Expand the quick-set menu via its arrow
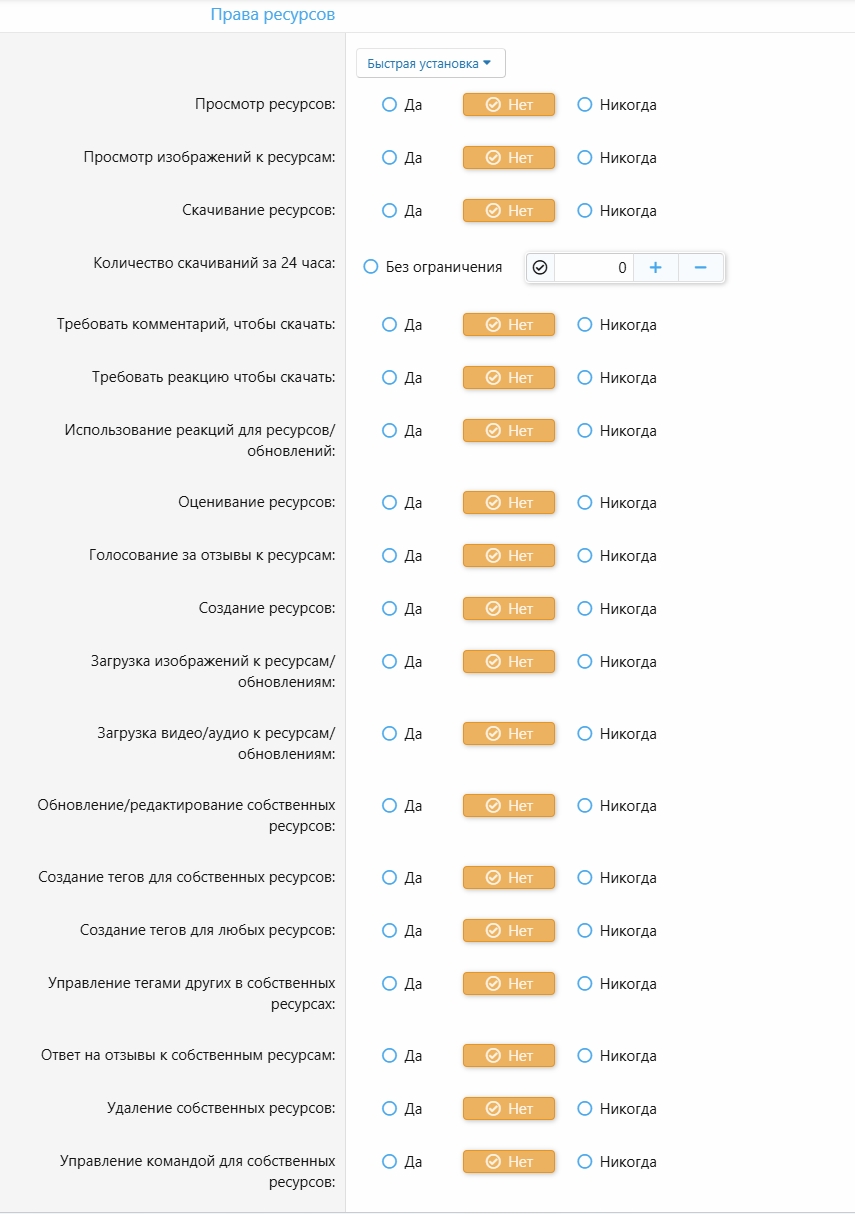Viewport: 855px width, 1214px height. pos(488,62)
